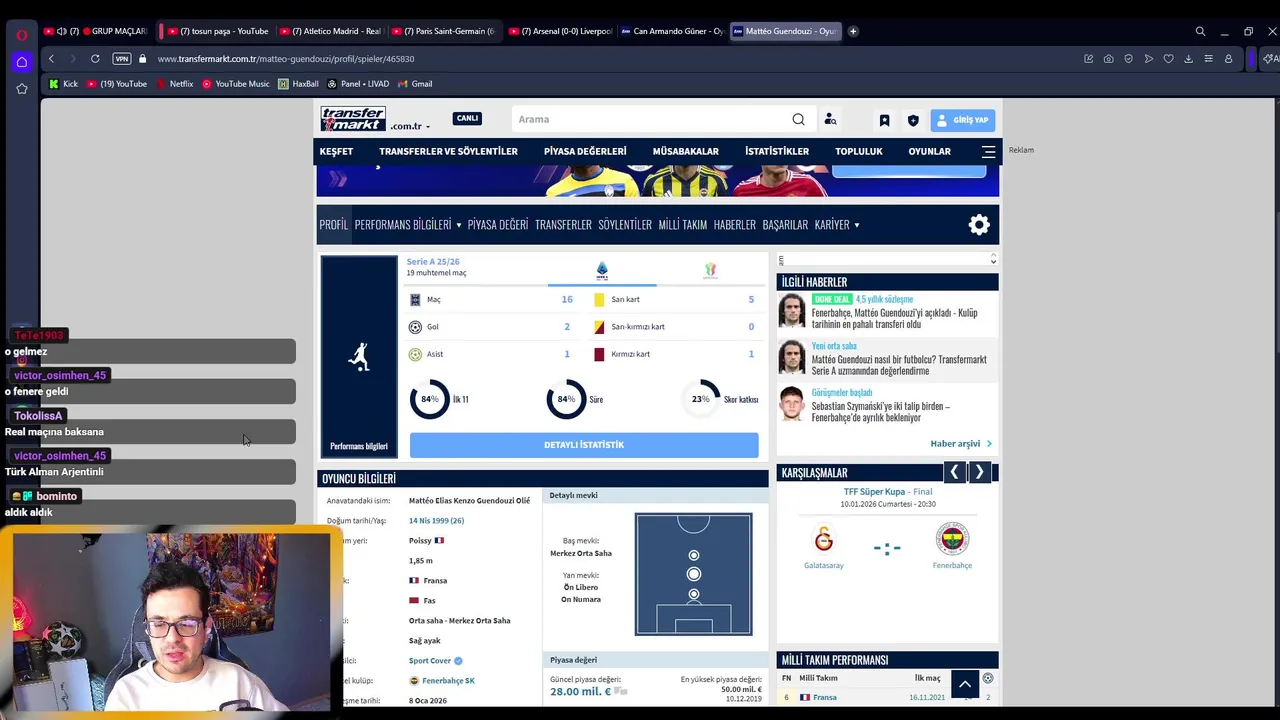The height and width of the screenshot is (720, 1280).
Task: Open sidebar home icon
Action: [21, 62]
